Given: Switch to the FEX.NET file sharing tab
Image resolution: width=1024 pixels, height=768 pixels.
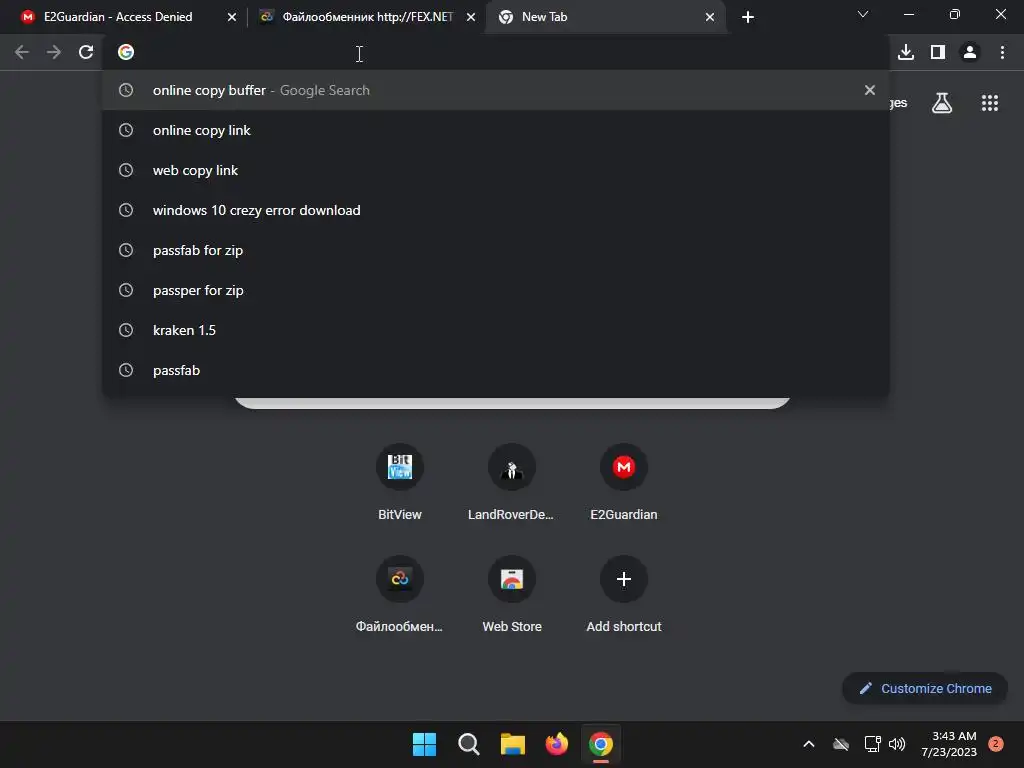Looking at the screenshot, I should coord(366,17).
